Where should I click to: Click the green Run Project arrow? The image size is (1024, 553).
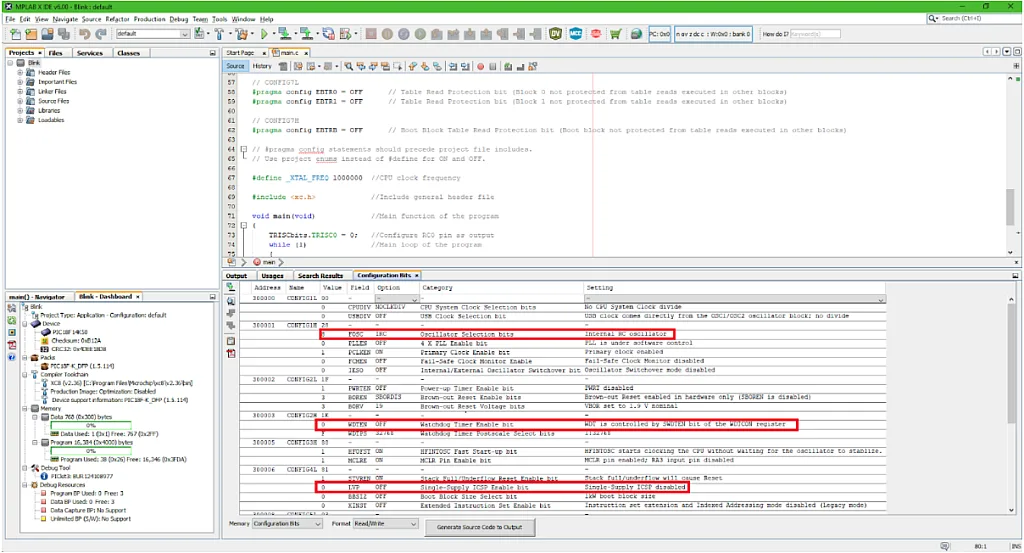(x=265, y=34)
